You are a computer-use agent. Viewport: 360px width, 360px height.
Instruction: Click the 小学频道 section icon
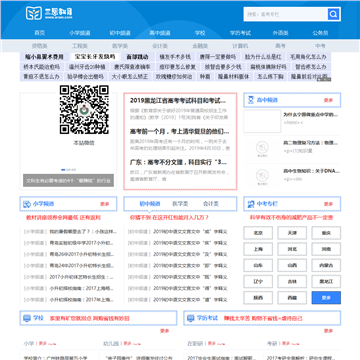point(27,204)
